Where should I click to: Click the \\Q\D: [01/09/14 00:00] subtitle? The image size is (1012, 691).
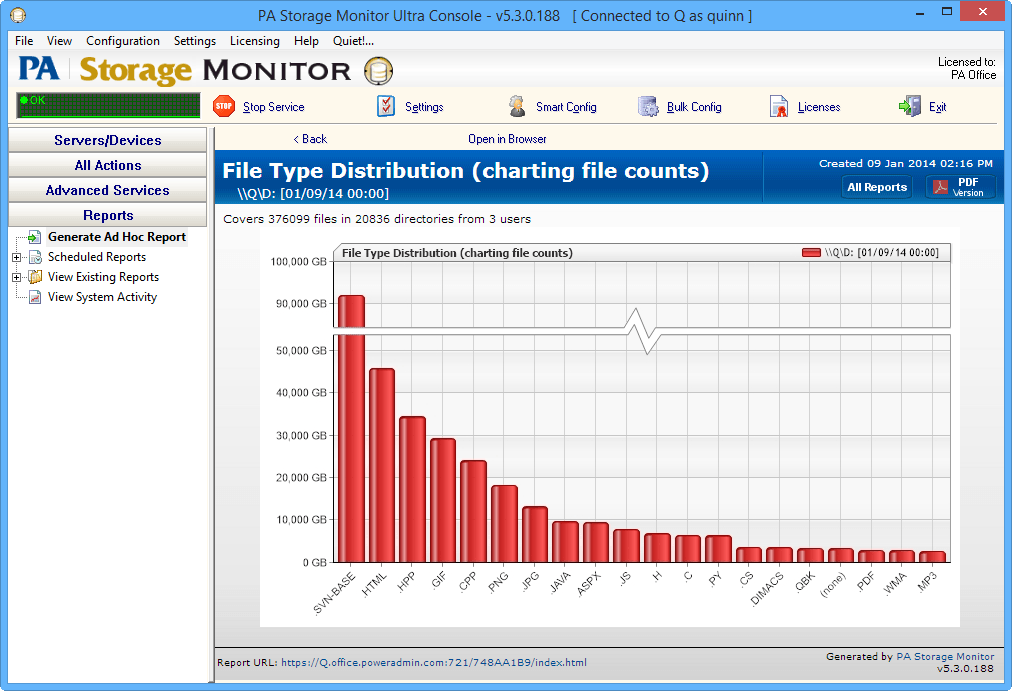[x=313, y=194]
